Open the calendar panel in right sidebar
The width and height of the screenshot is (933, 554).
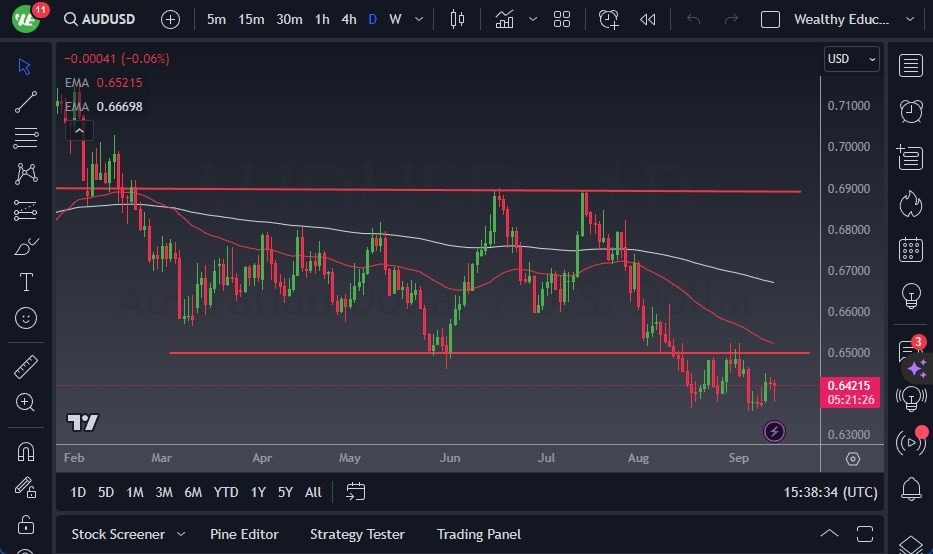[910, 249]
